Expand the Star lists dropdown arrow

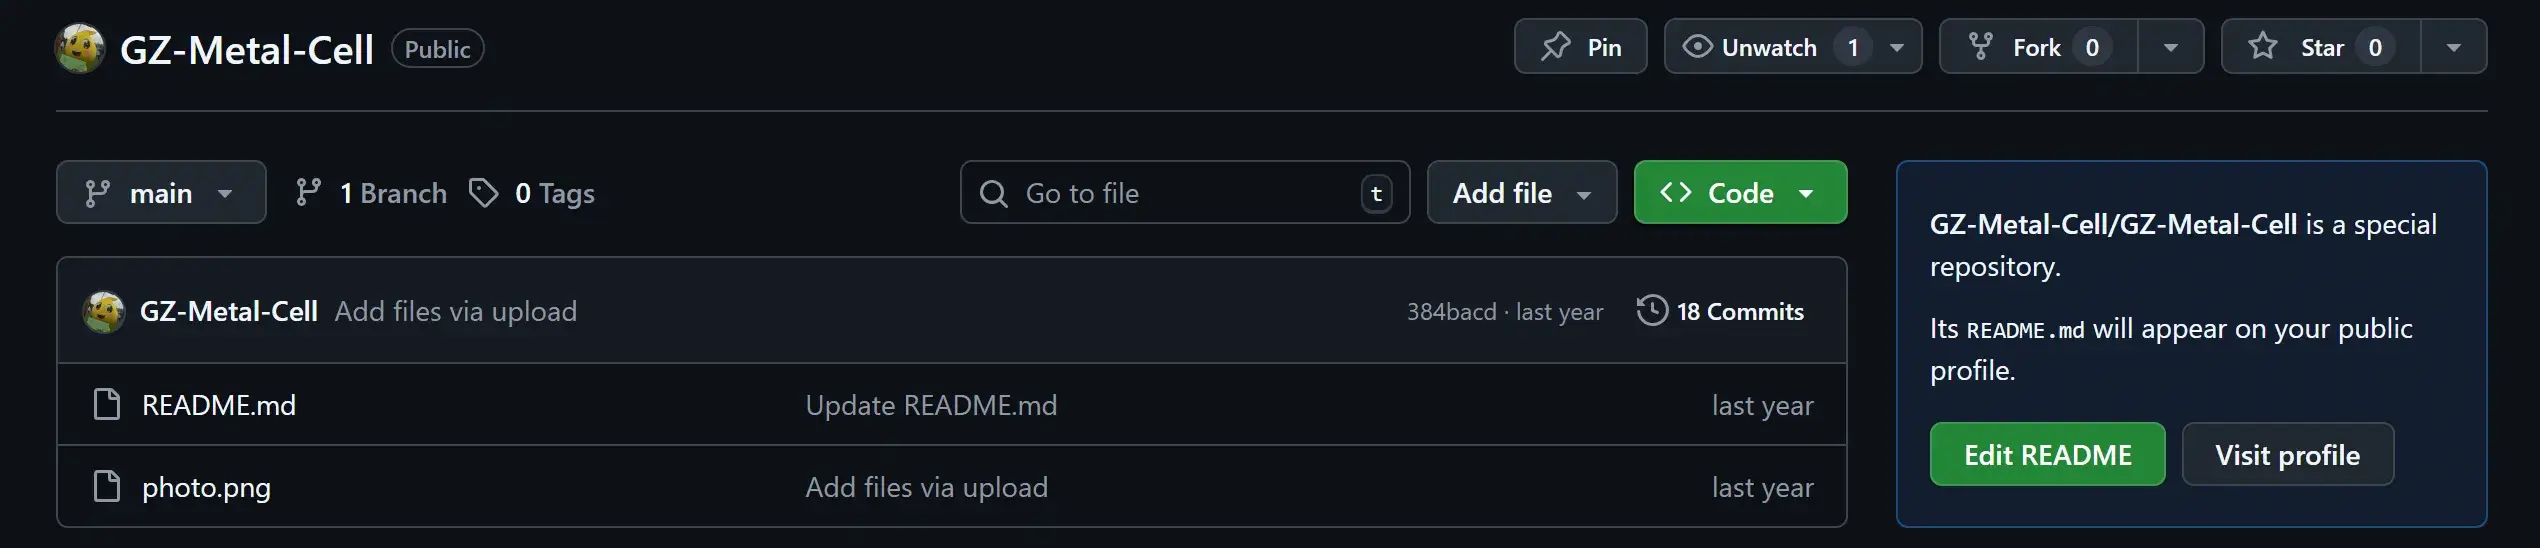point(2453,47)
